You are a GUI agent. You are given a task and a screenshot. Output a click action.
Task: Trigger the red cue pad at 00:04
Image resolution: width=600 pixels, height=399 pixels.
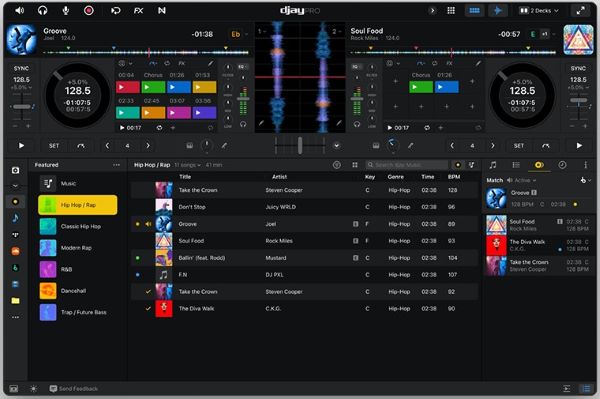[x=128, y=87]
